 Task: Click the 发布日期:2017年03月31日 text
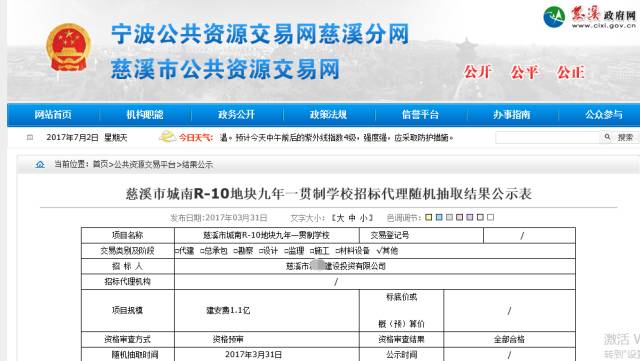tap(219, 218)
